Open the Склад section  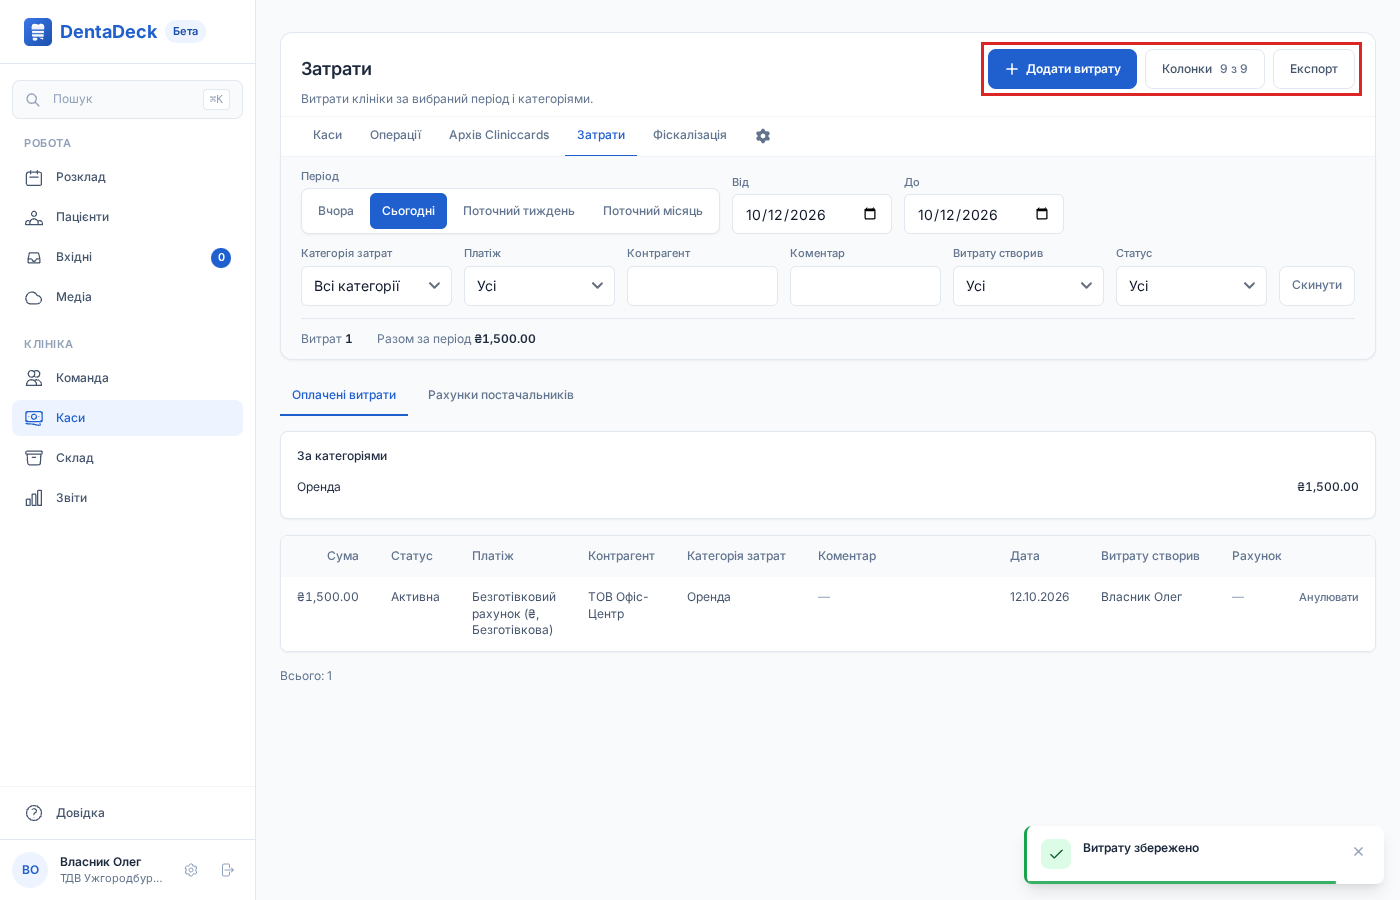click(127, 458)
